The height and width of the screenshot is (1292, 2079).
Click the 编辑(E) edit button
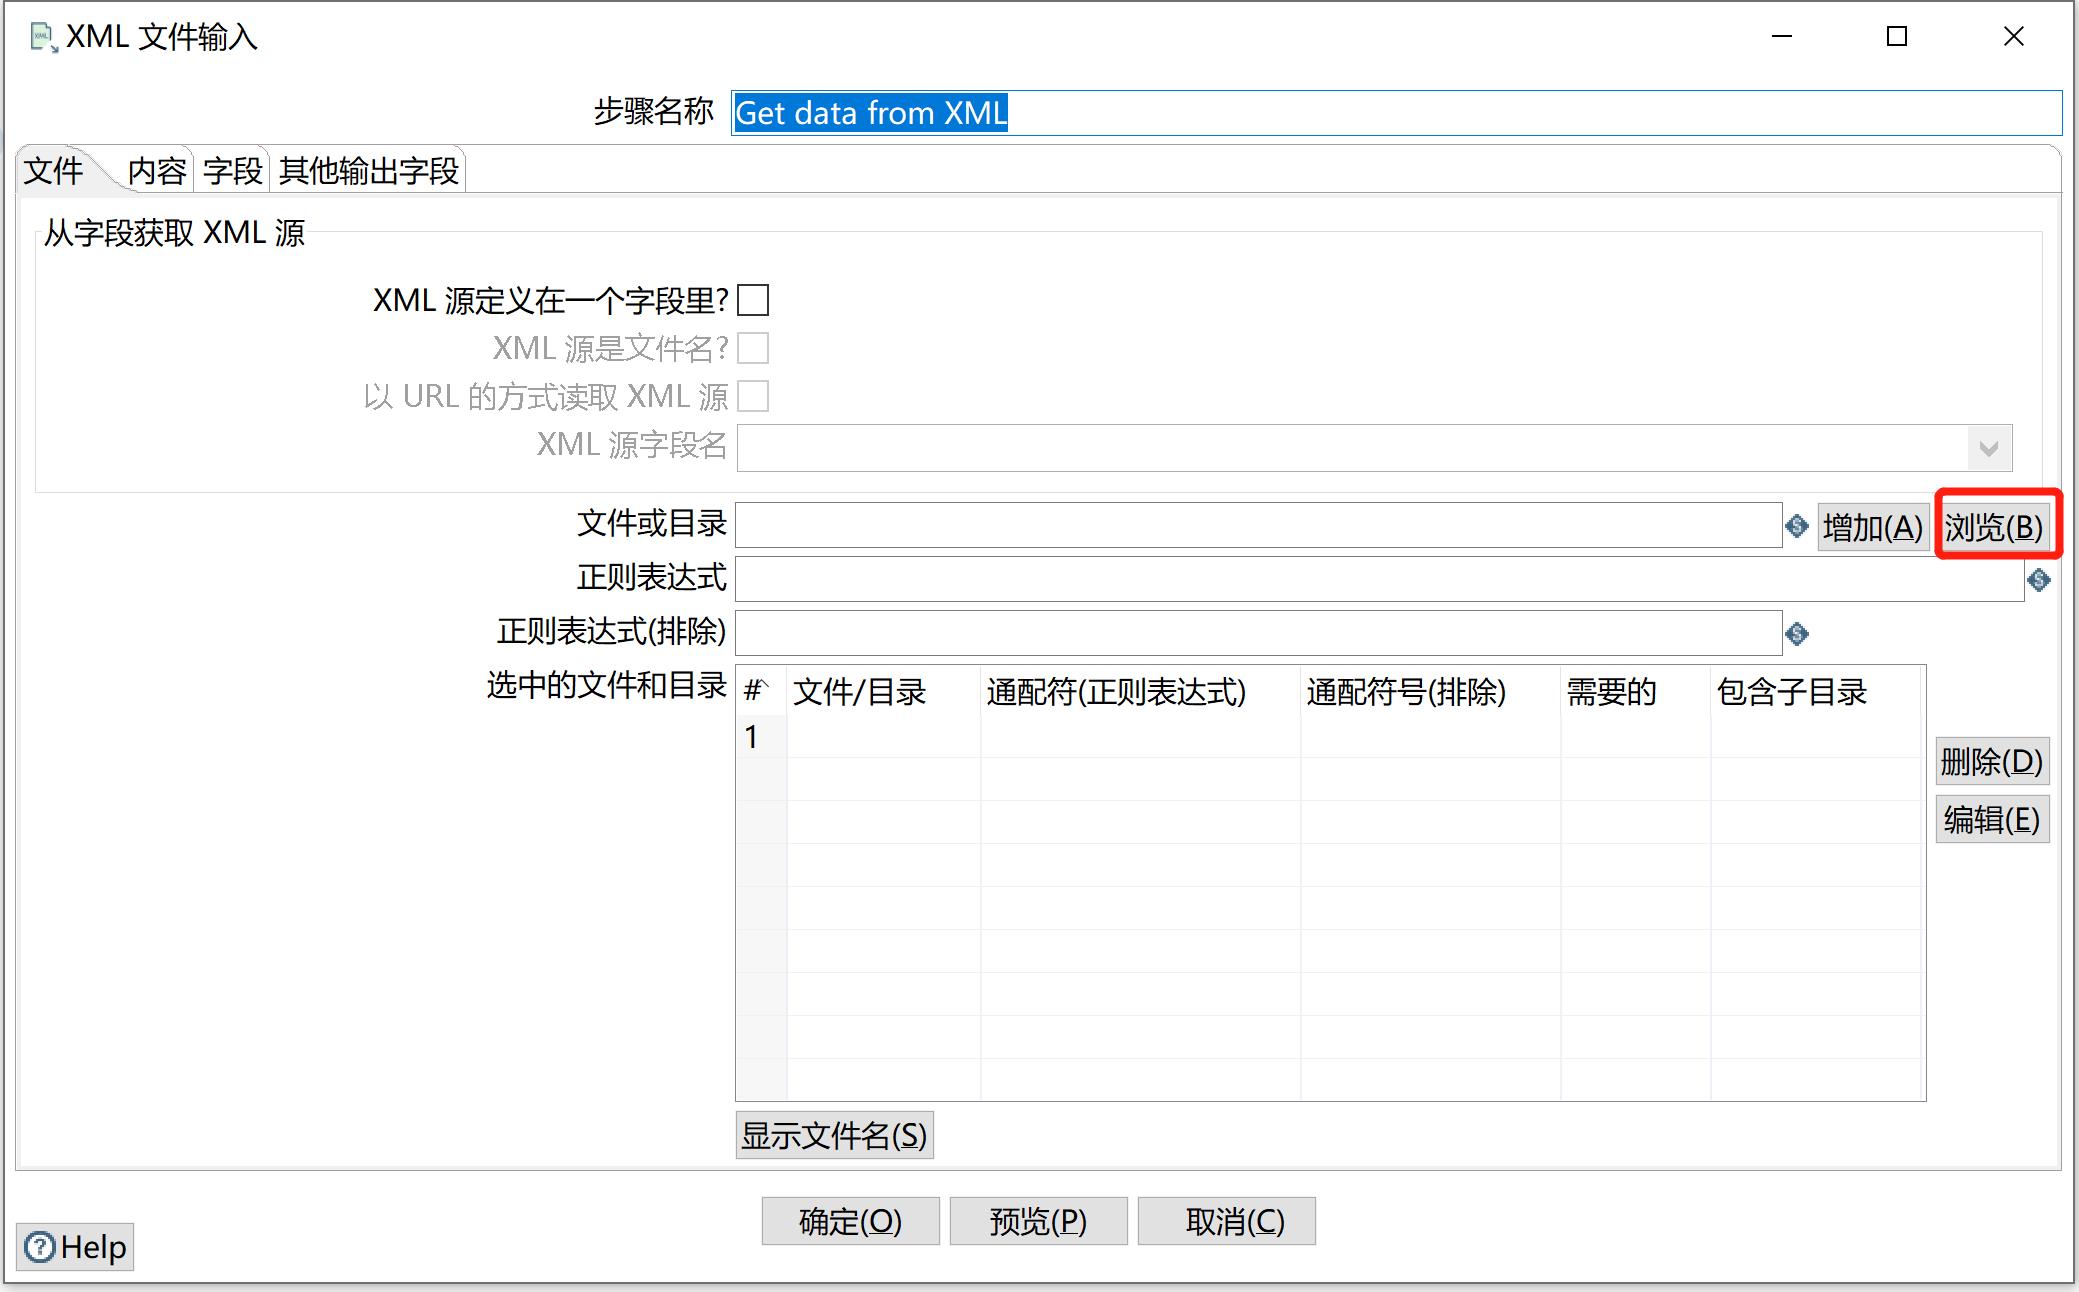[x=1992, y=820]
